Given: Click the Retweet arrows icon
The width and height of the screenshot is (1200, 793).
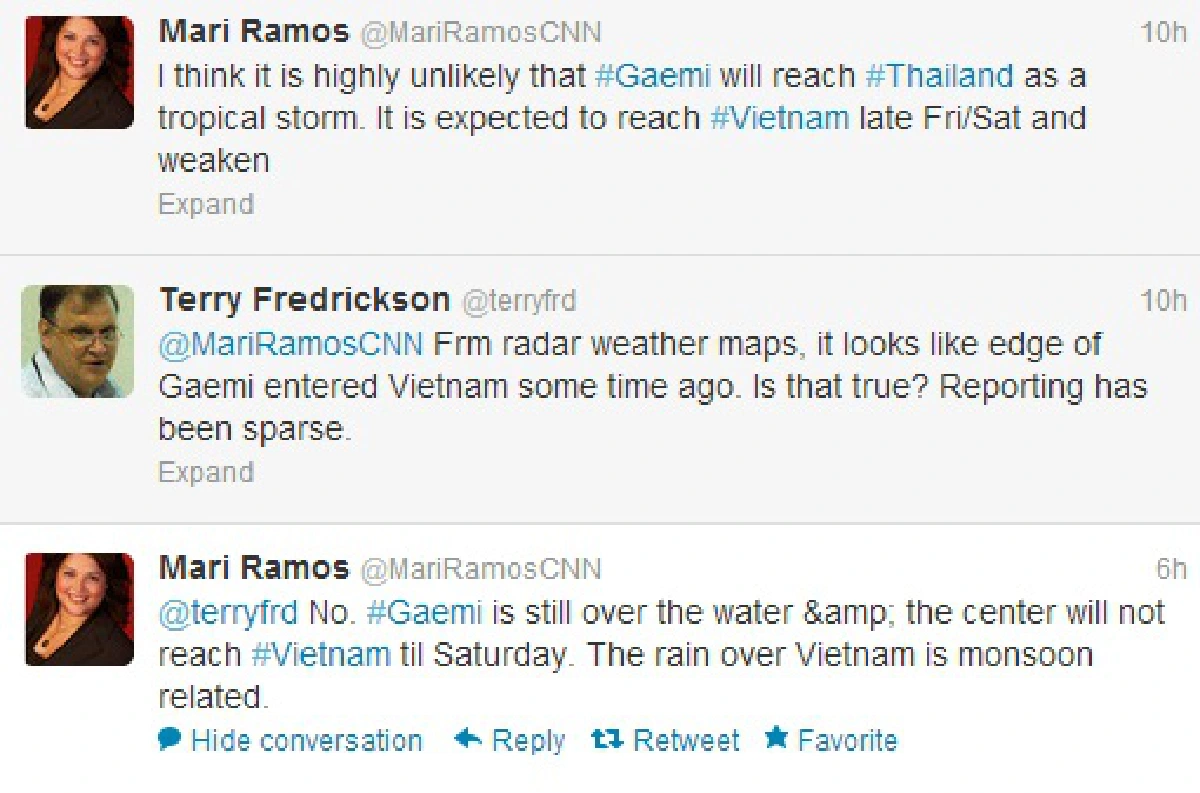Looking at the screenshot, I should [607, 739].
